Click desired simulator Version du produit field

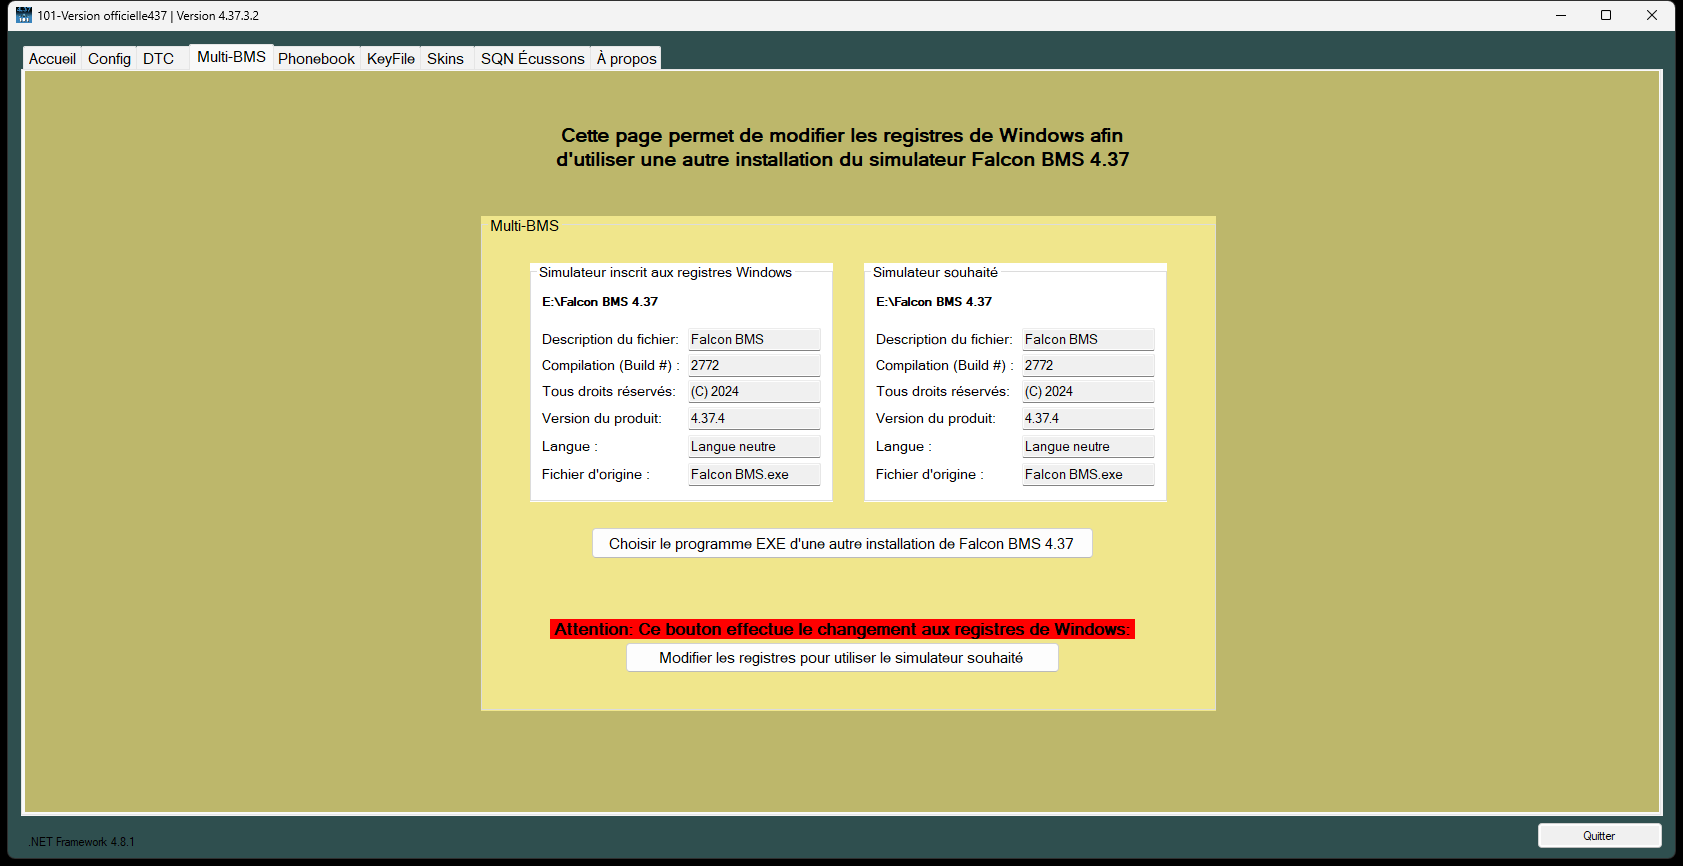click(1089, 418)
